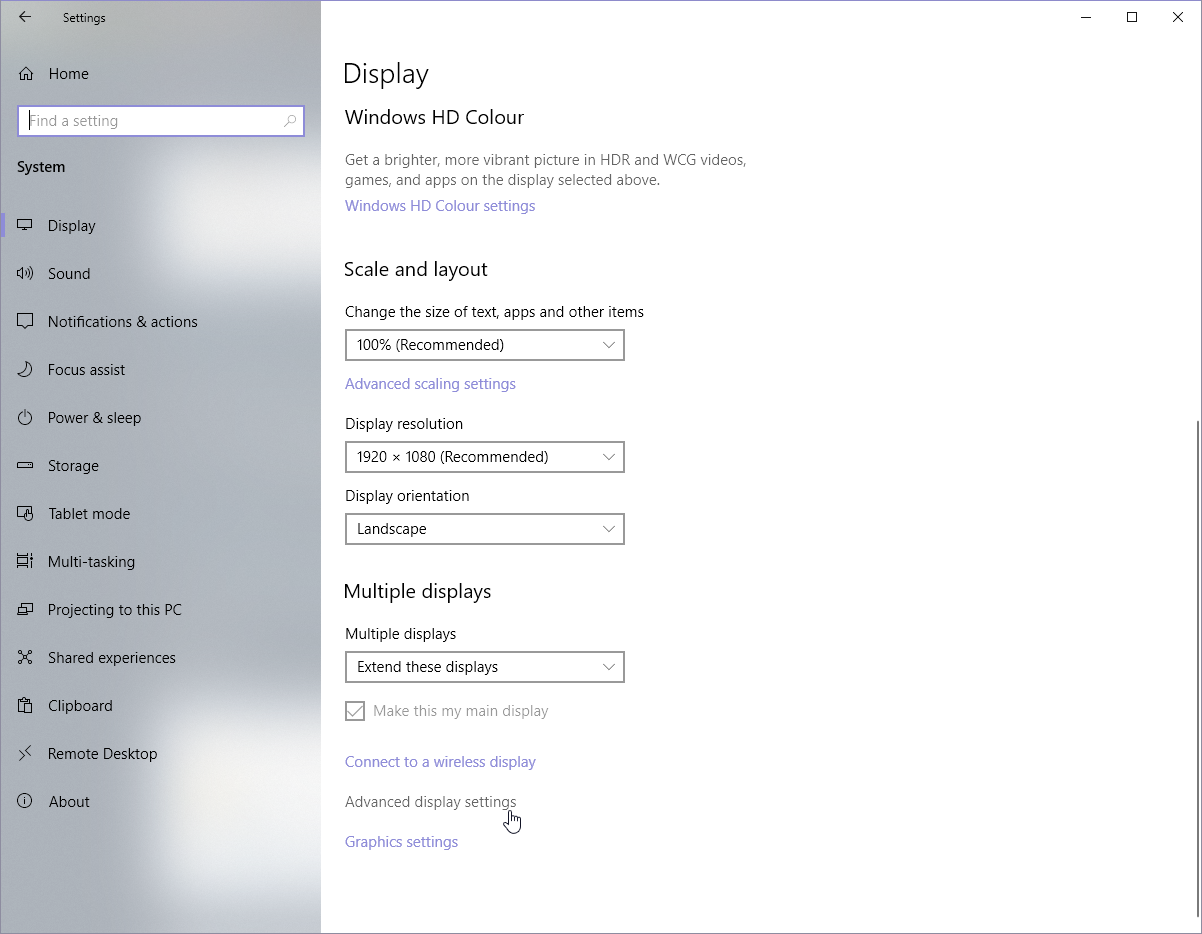Open the Display resolution dropdown
Image resolution: width=1202 pixels, height=934 pixels.
[485, 457]
